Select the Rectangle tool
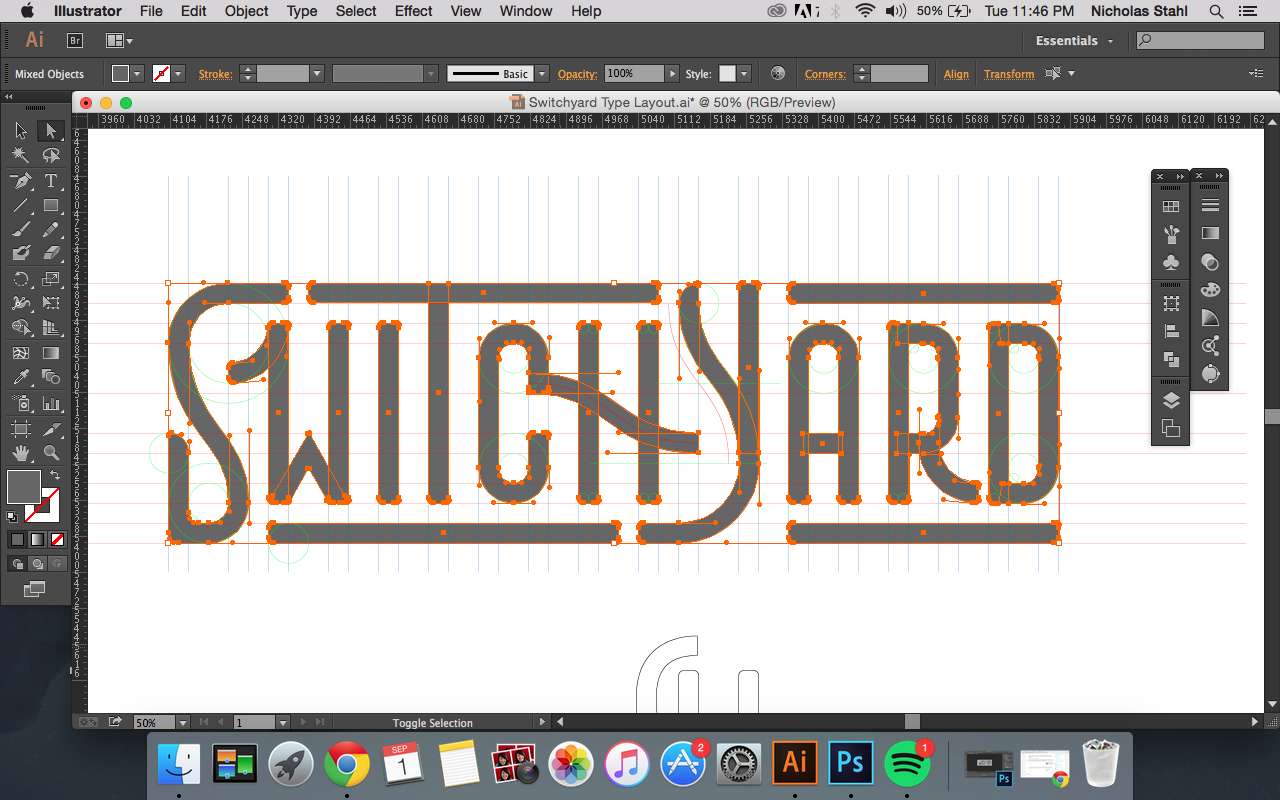This screenshot has width=1280, height=800. [51, 206]
